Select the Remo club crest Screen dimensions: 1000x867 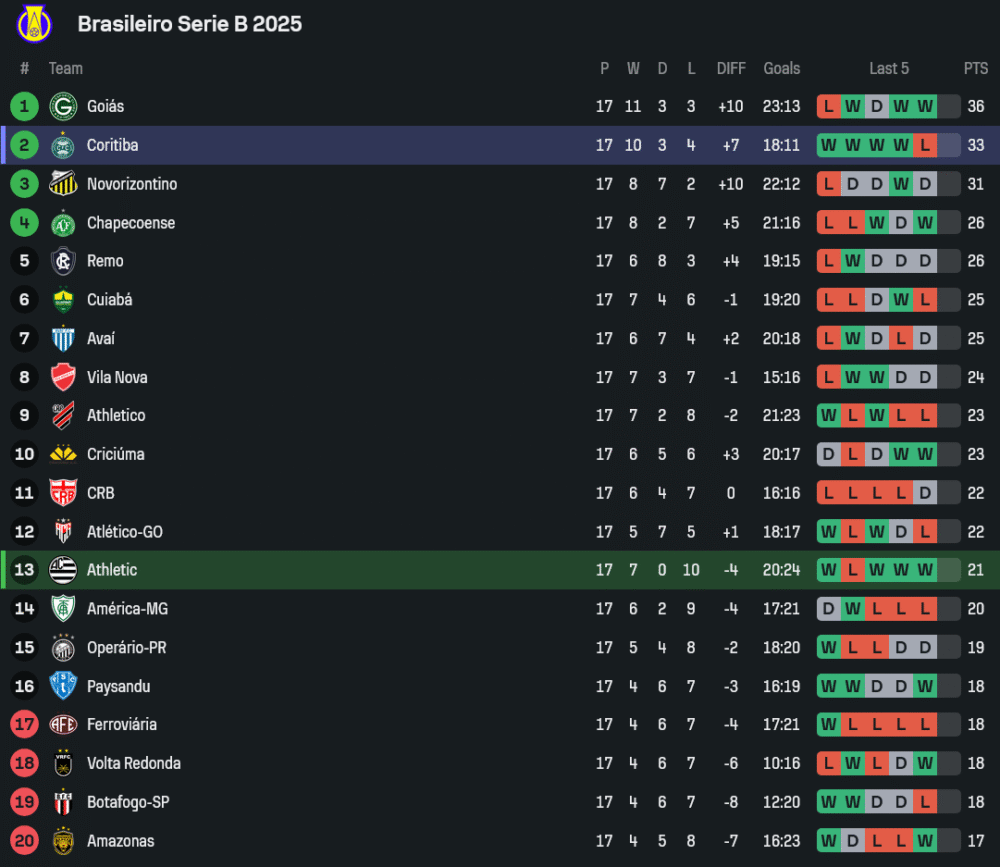pyautogui.click(x=63, y=261)
